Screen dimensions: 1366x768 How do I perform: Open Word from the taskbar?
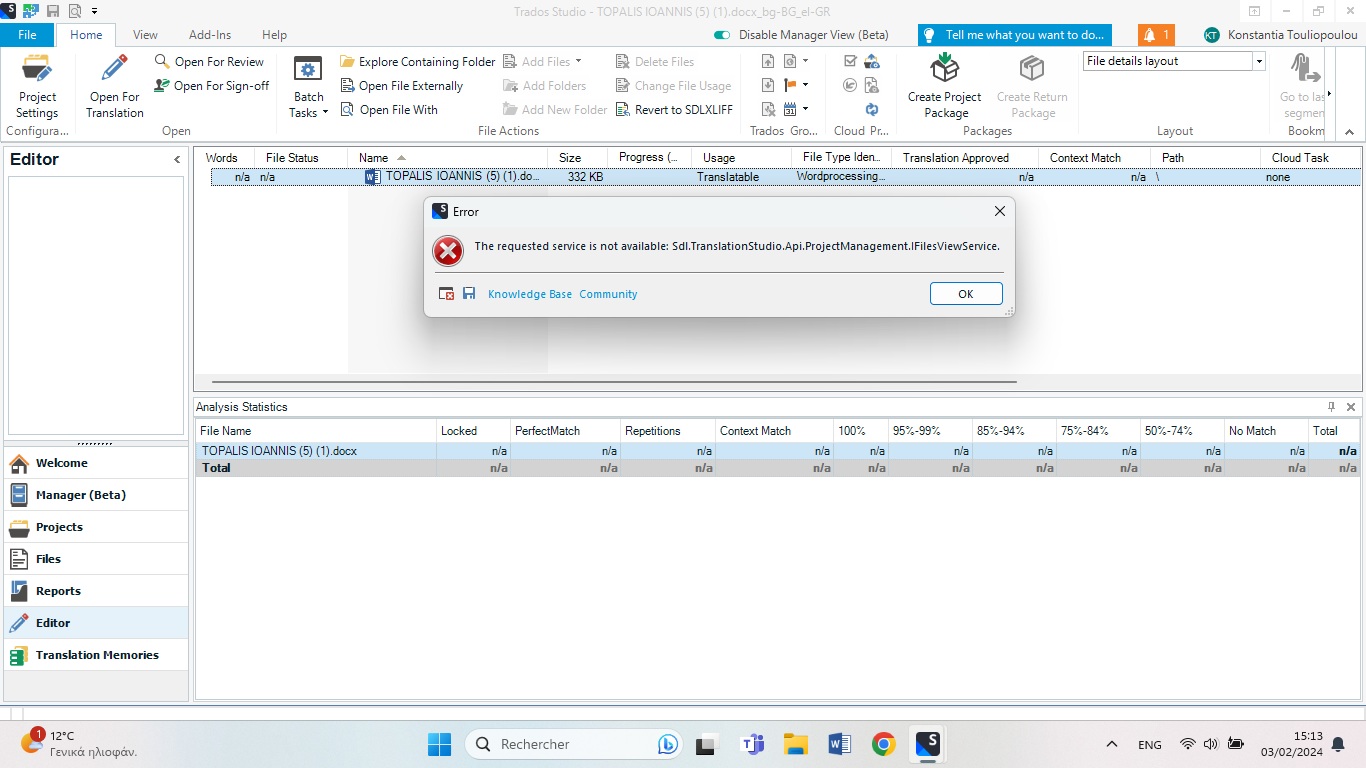(x=839, y=744)
